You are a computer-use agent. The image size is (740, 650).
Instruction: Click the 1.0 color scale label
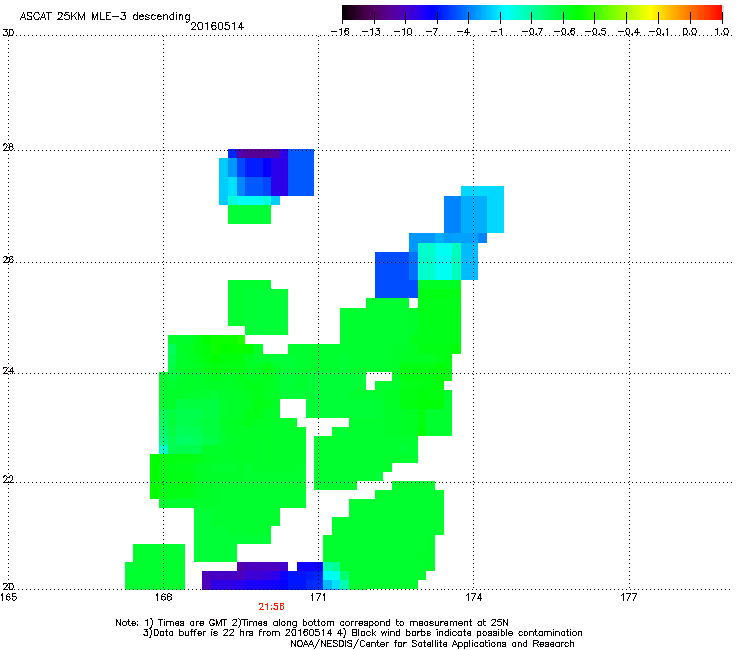click(722, 32)
